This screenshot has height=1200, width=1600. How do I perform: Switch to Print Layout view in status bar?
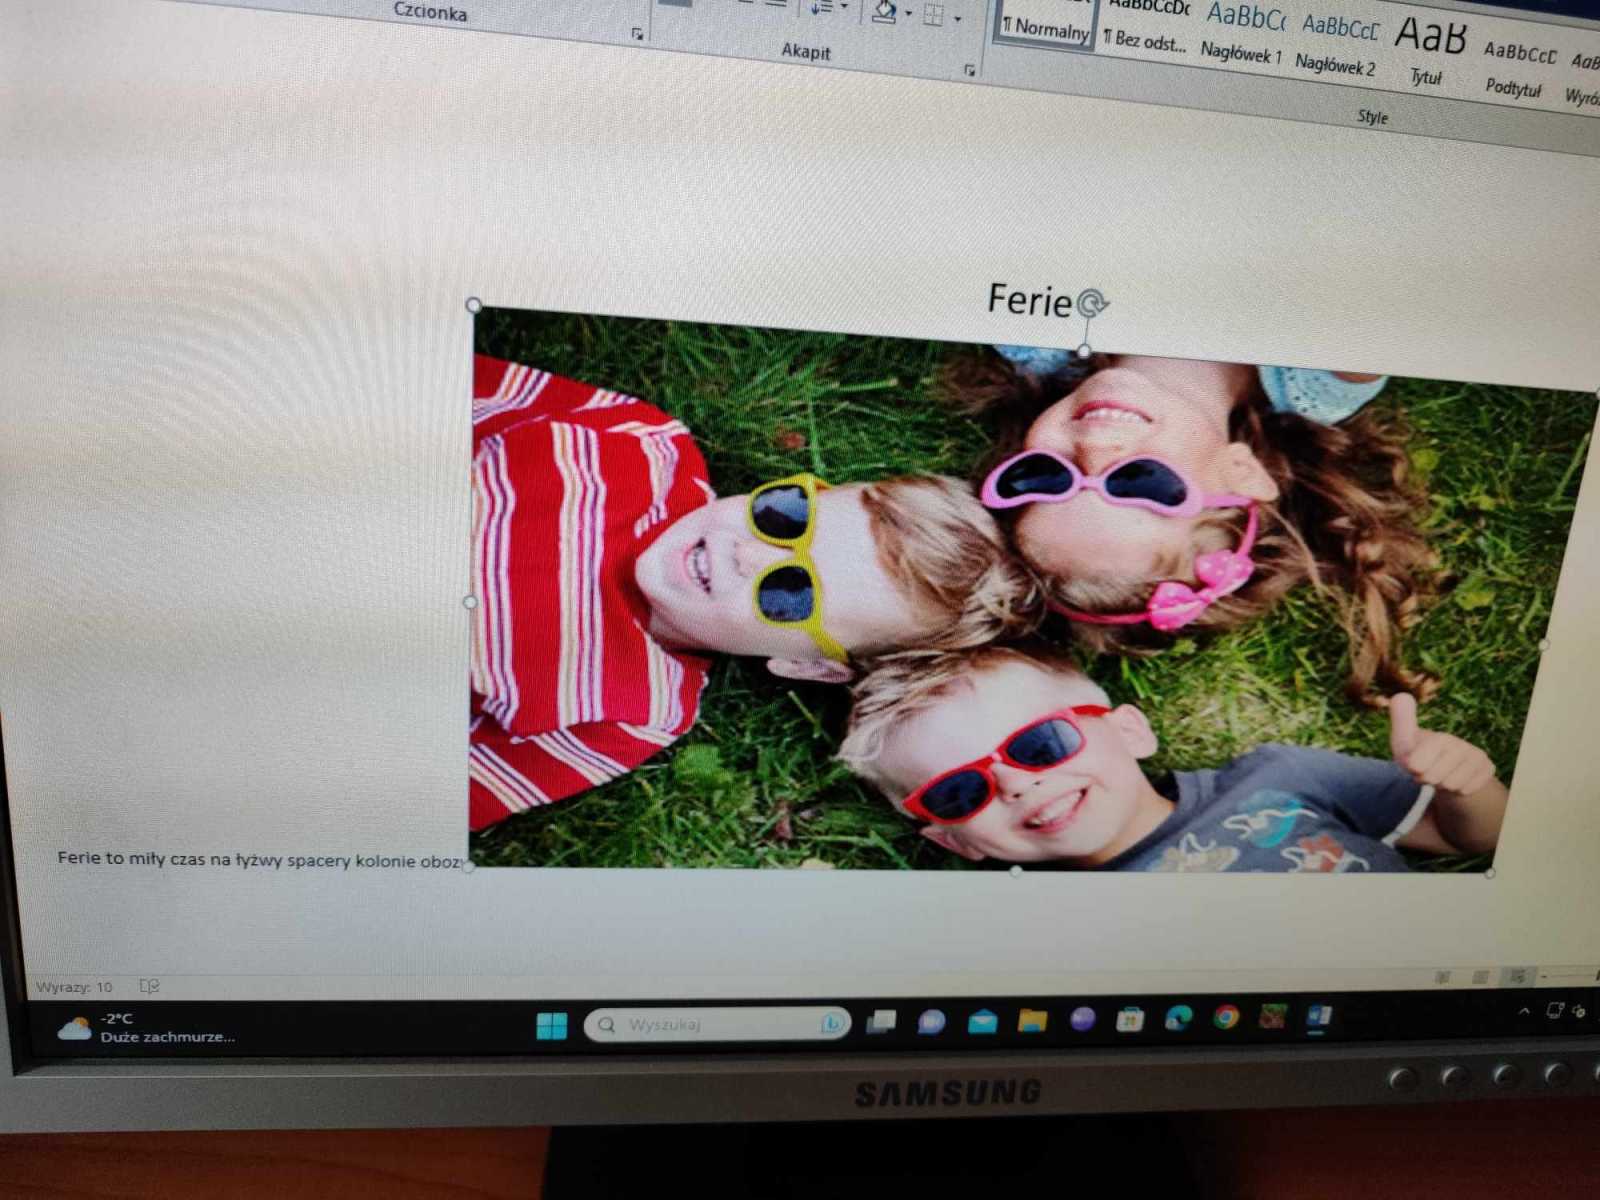coord(1481,976)
